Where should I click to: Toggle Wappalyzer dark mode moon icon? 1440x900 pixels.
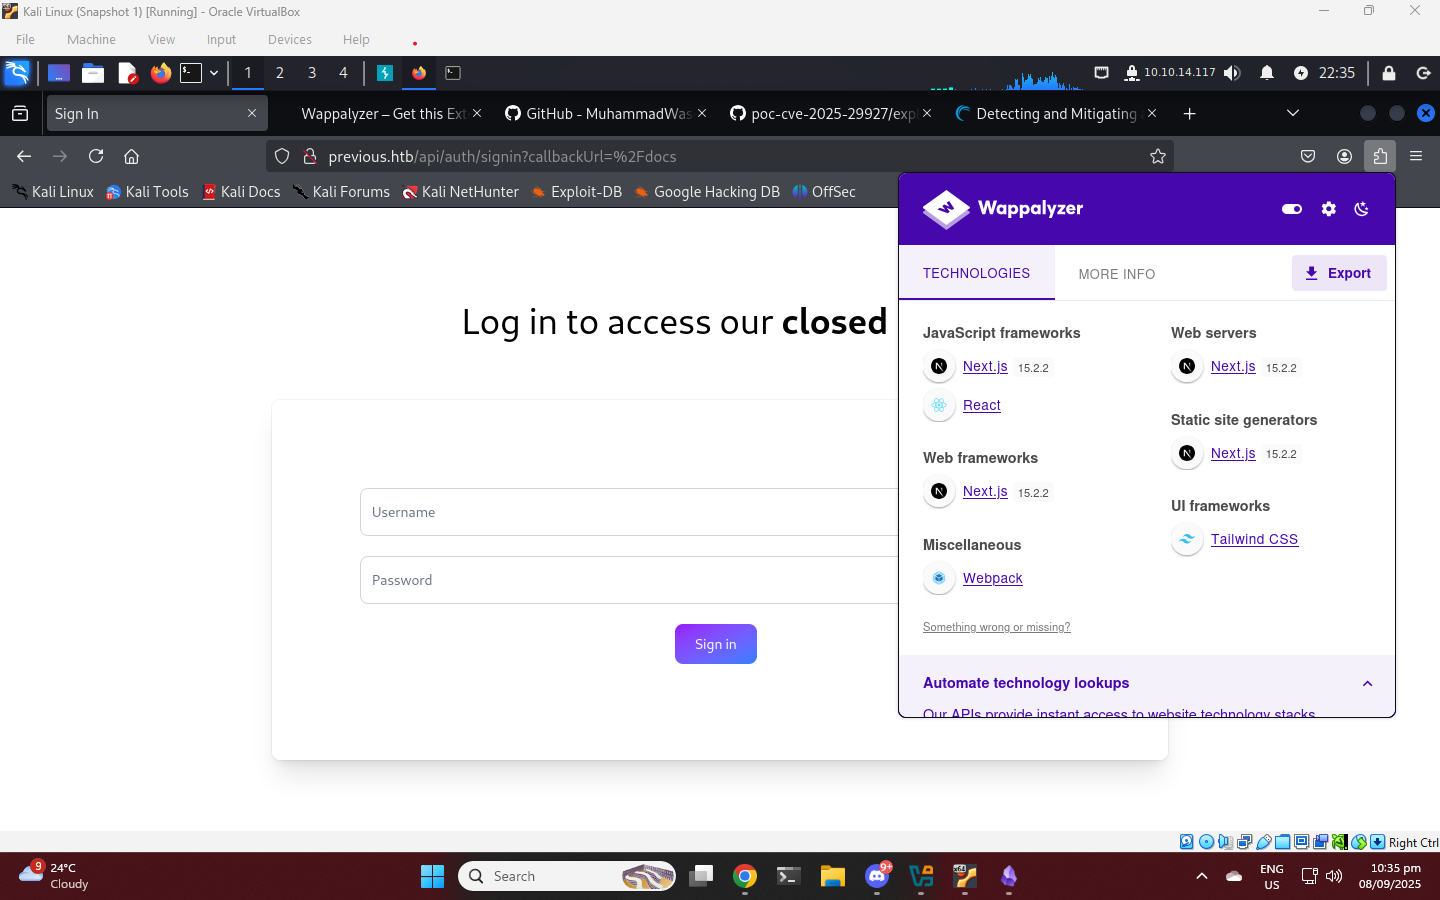click(x=1361, y=209)
